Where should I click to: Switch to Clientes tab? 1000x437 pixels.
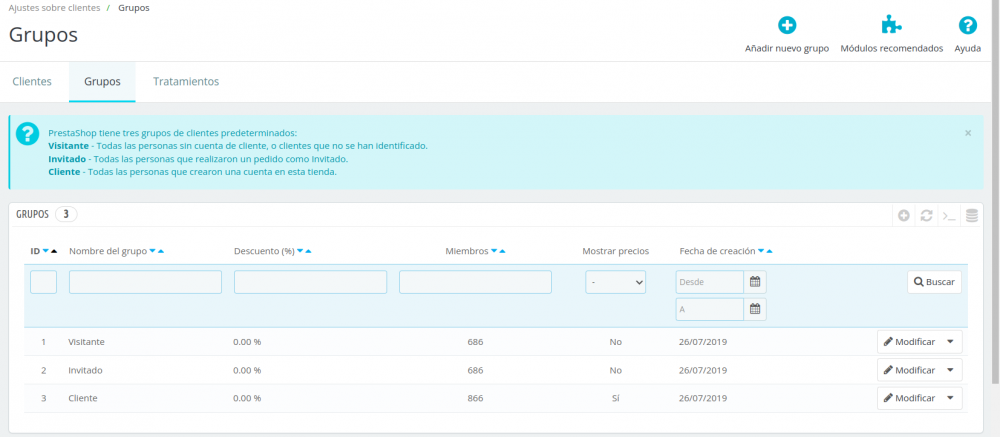[32, 82]
